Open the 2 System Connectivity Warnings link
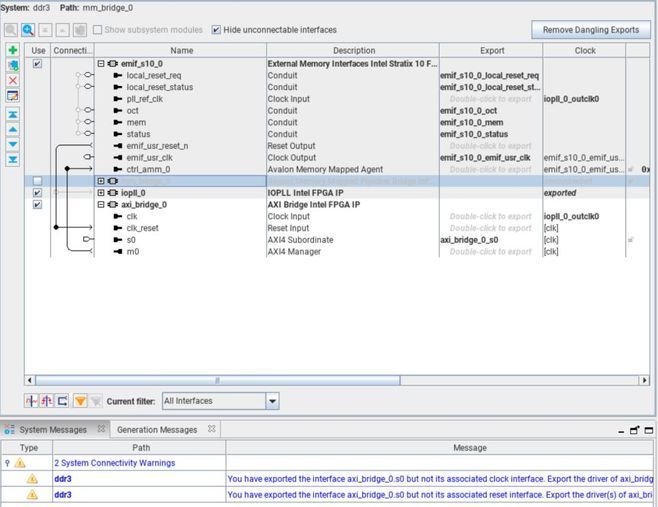 pos(115,463)
